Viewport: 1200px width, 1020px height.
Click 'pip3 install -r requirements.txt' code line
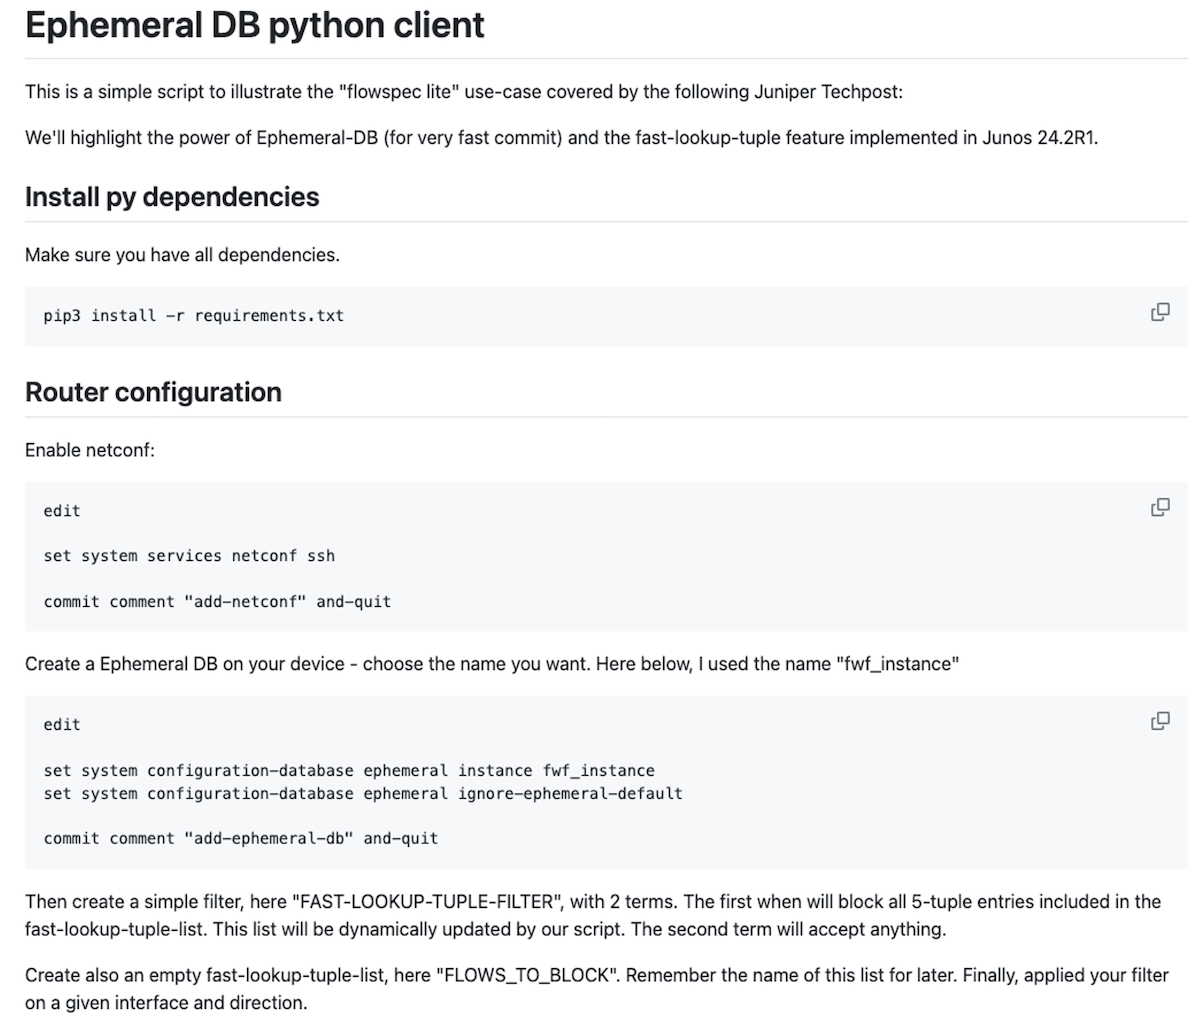(x=193, y=316)
